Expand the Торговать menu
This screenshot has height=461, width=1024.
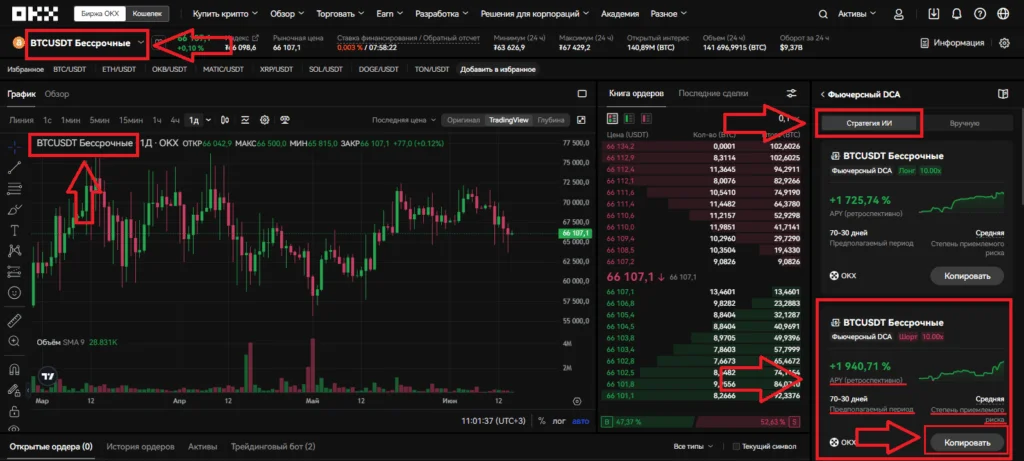(340, 14)
